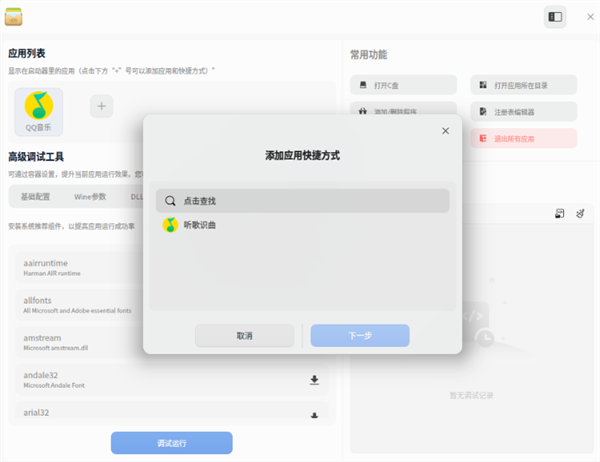Click the plus button to add application
The image size is (600, 462).
(102, 105)
